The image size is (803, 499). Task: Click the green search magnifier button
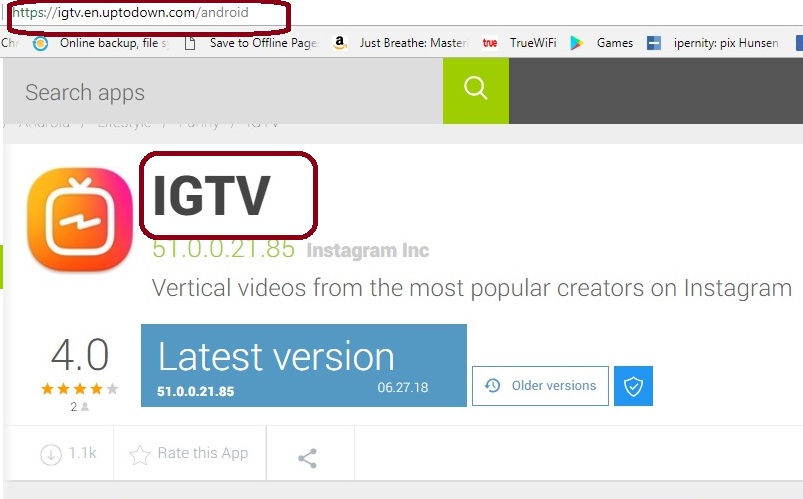tap(476, 91)
